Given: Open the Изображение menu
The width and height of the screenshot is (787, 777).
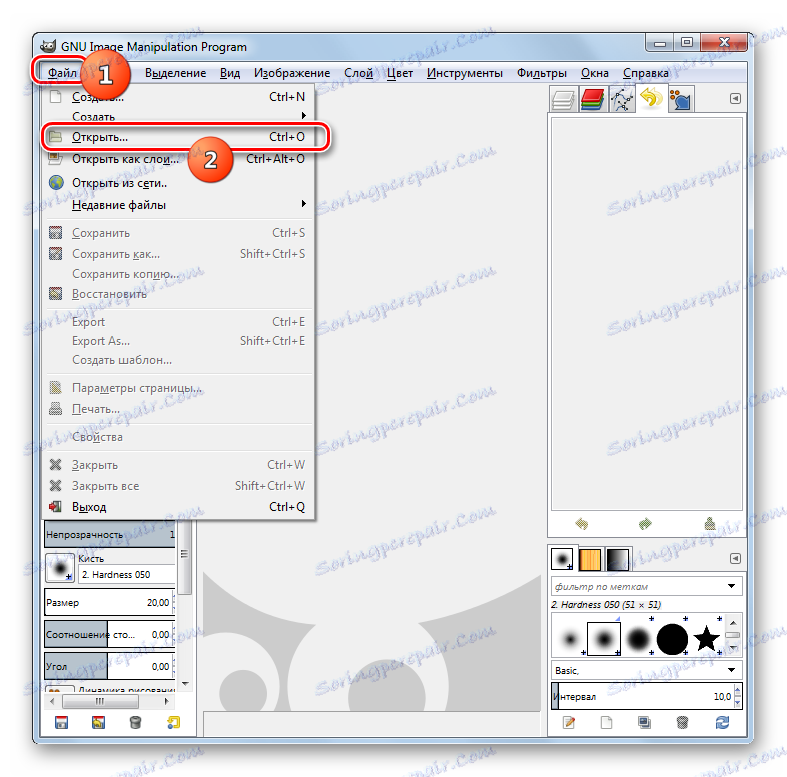Looking at the screenshot, I should [292, 73].
